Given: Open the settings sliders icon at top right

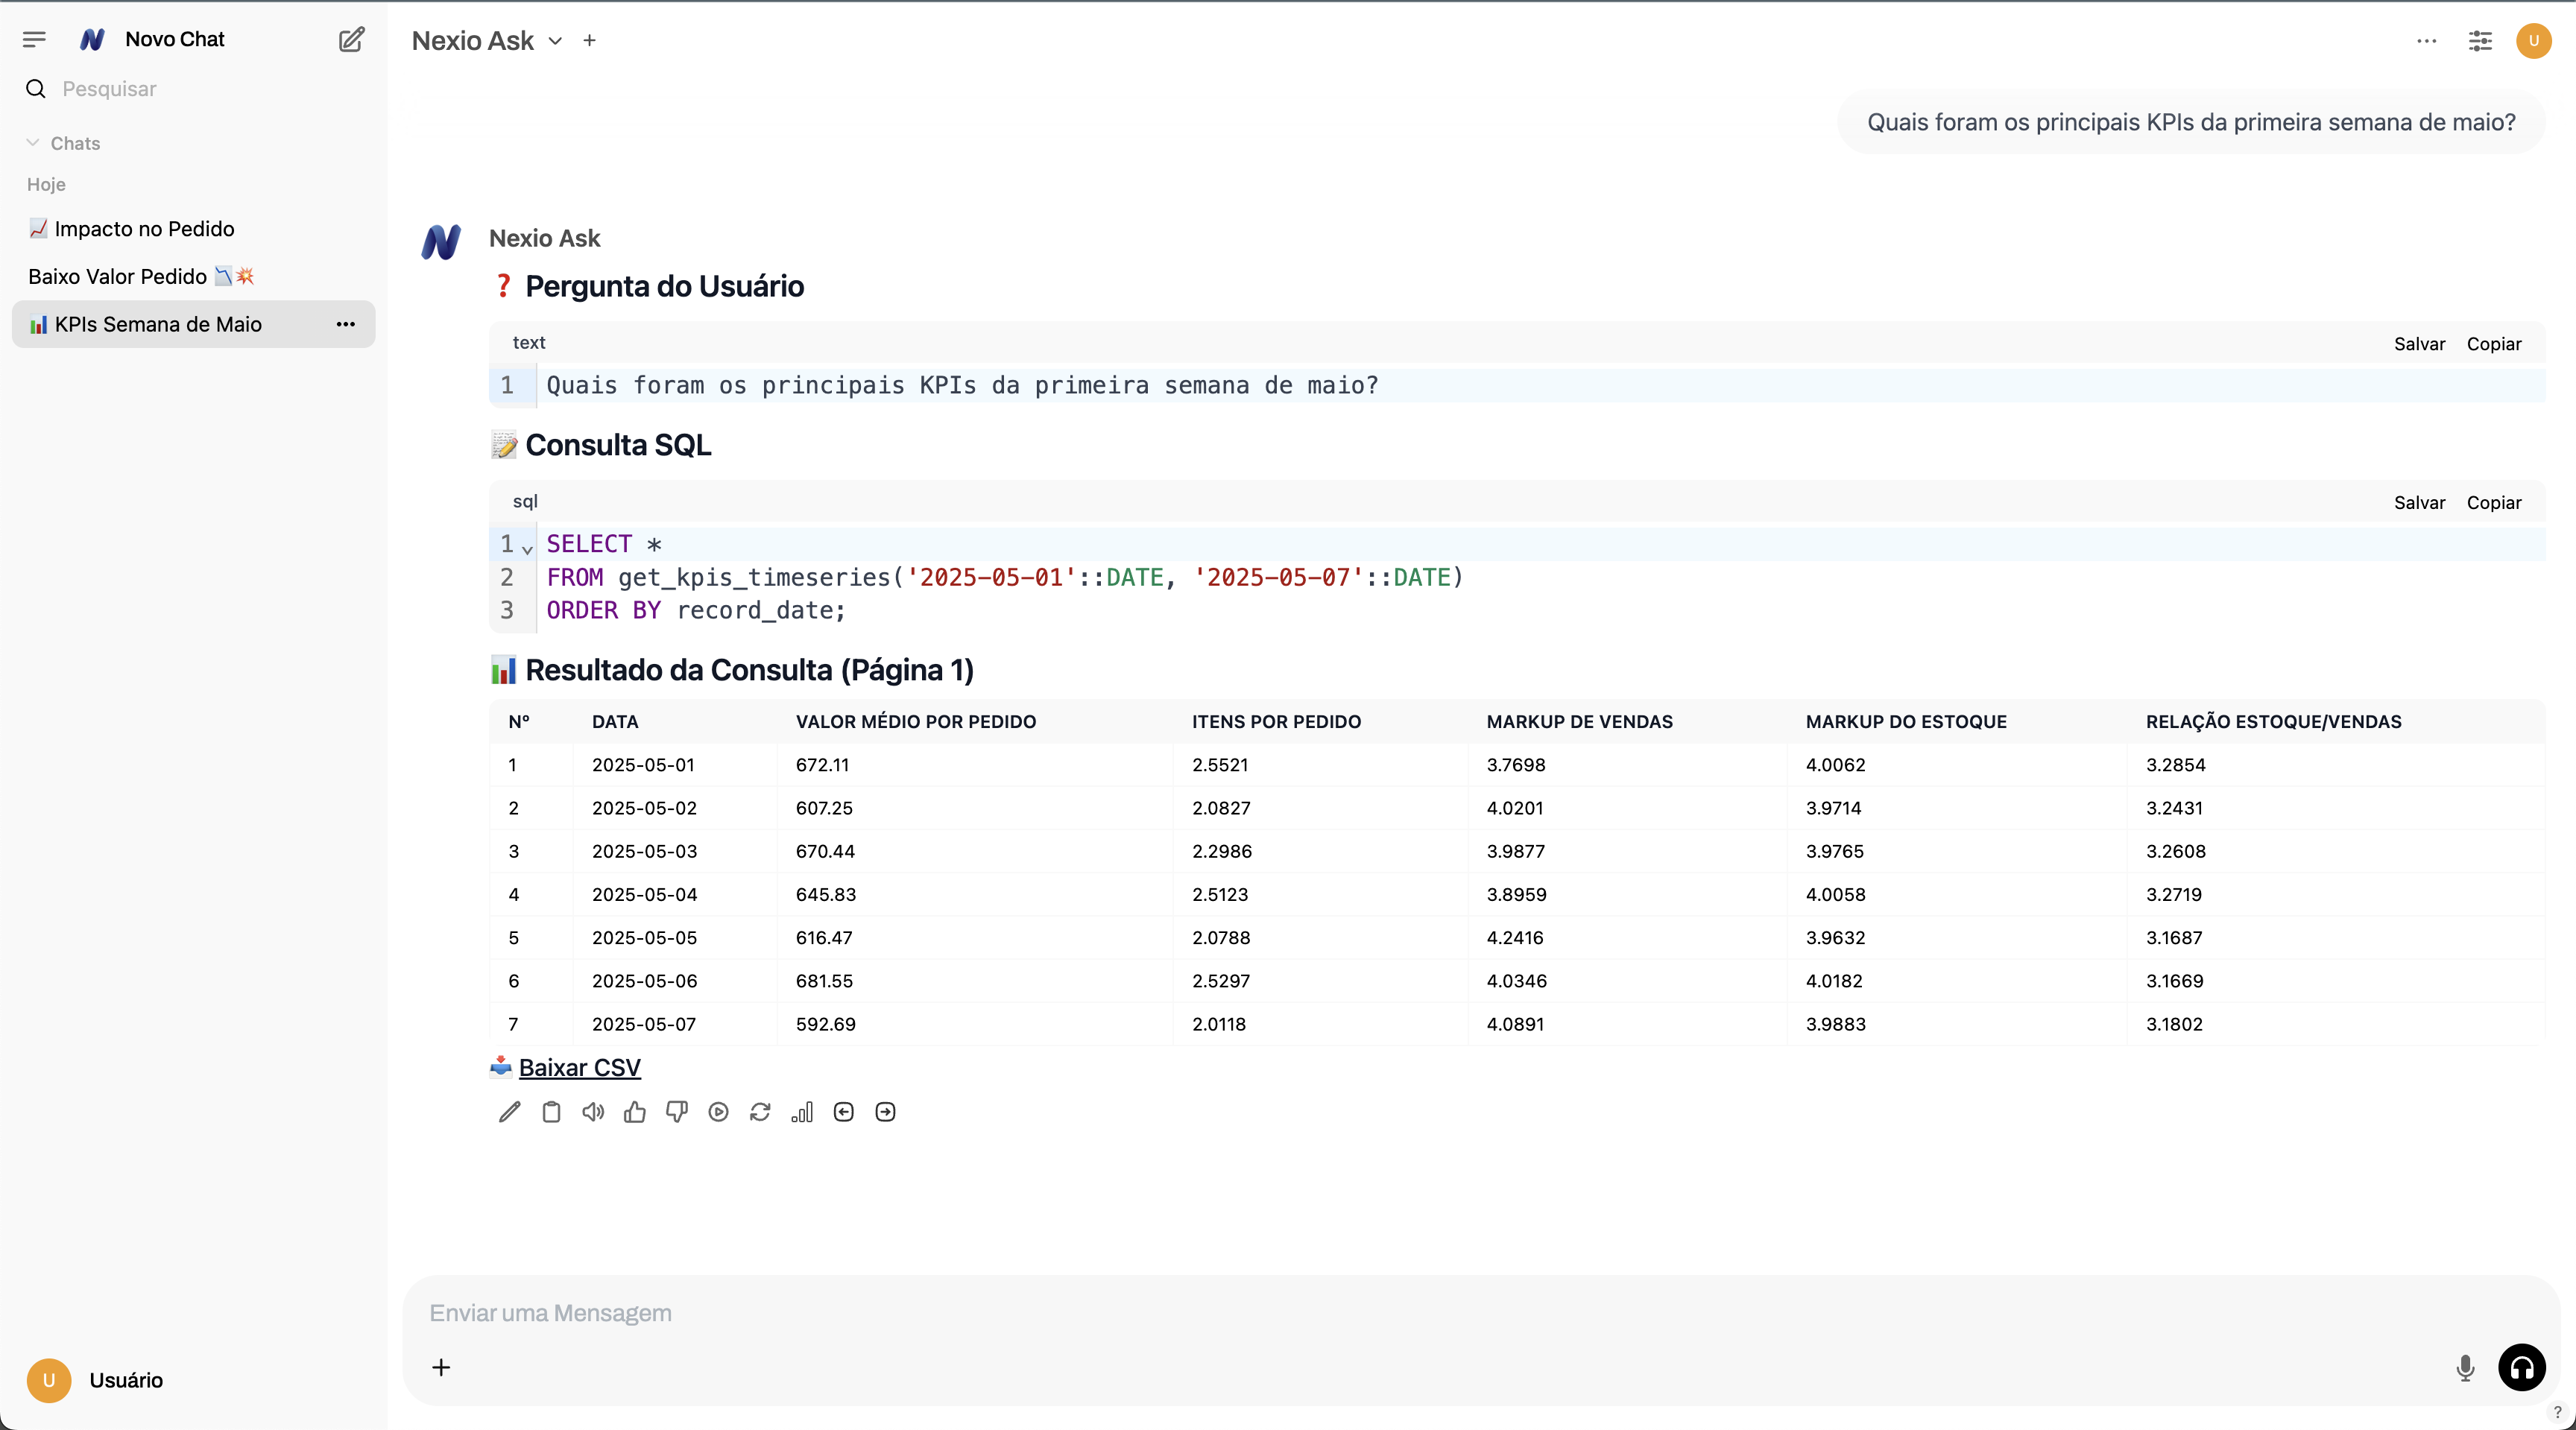Looking at the screenshot, I should (2480, 41).
